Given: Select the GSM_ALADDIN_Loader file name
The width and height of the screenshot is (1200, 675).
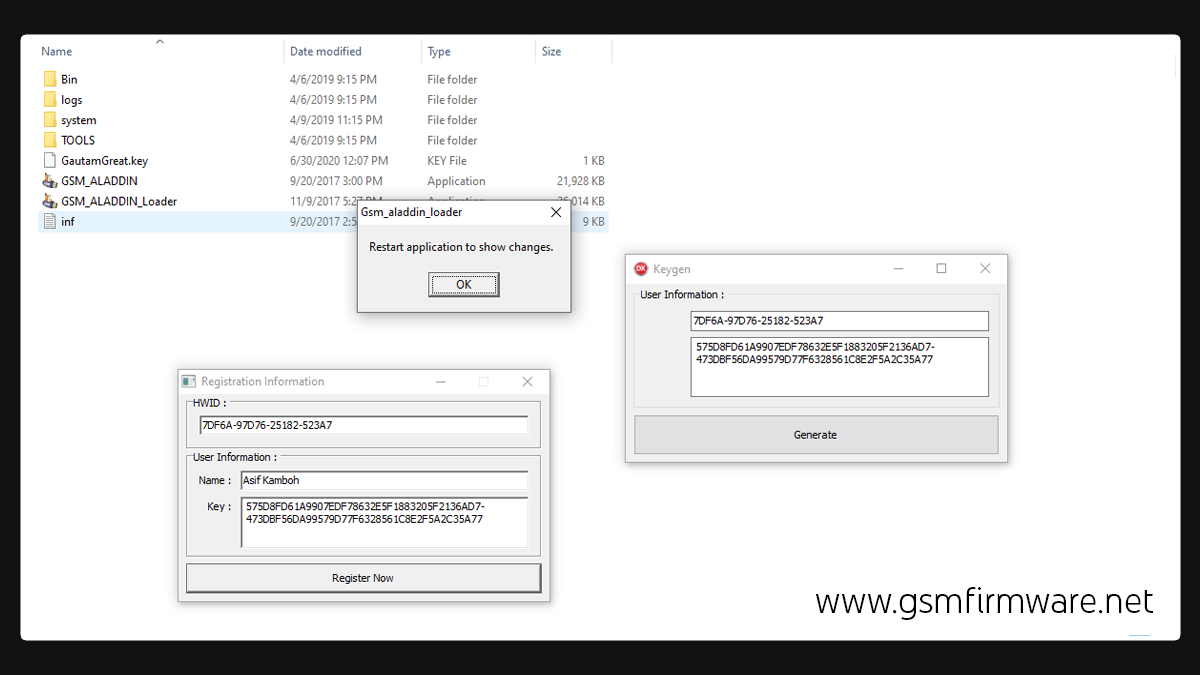Looking at the screenshot, I should click(119, 201).
